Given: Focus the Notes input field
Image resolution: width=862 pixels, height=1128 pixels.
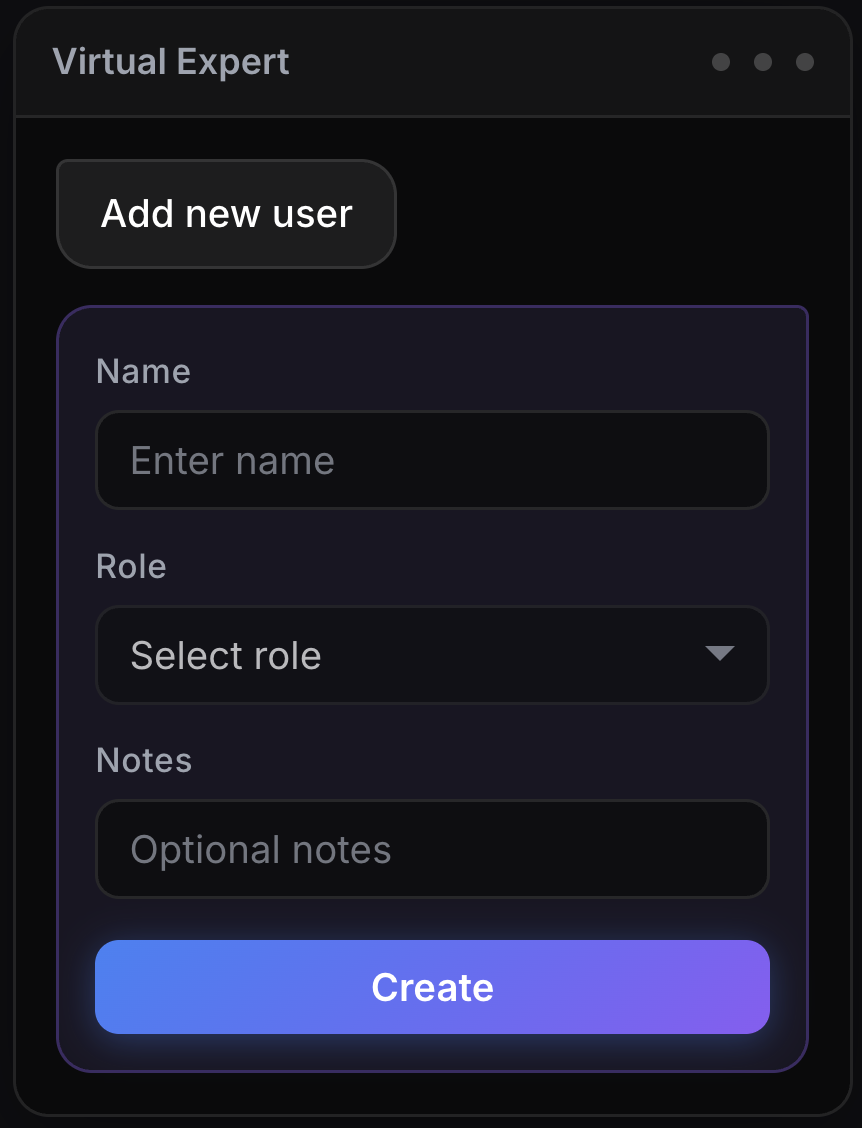Looking at the screenshot, I should pyautogui.click(x=432, y=849).
